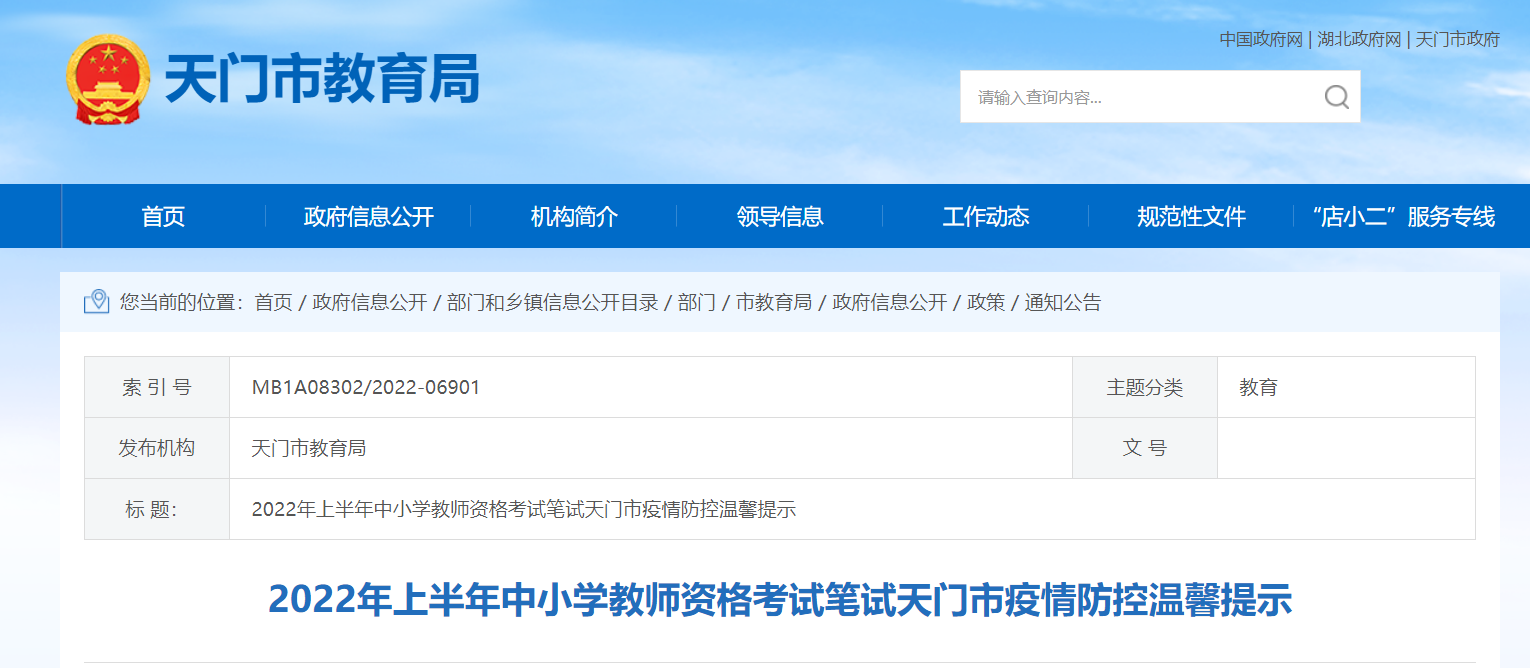The height and width of the screenshot is (668, 1530).
Task: Click 标题 table label
Action: tap(151, 509)
